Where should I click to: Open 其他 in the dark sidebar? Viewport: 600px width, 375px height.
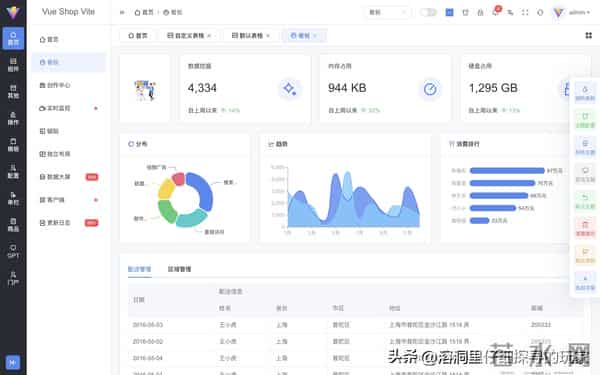pos(13,91)
